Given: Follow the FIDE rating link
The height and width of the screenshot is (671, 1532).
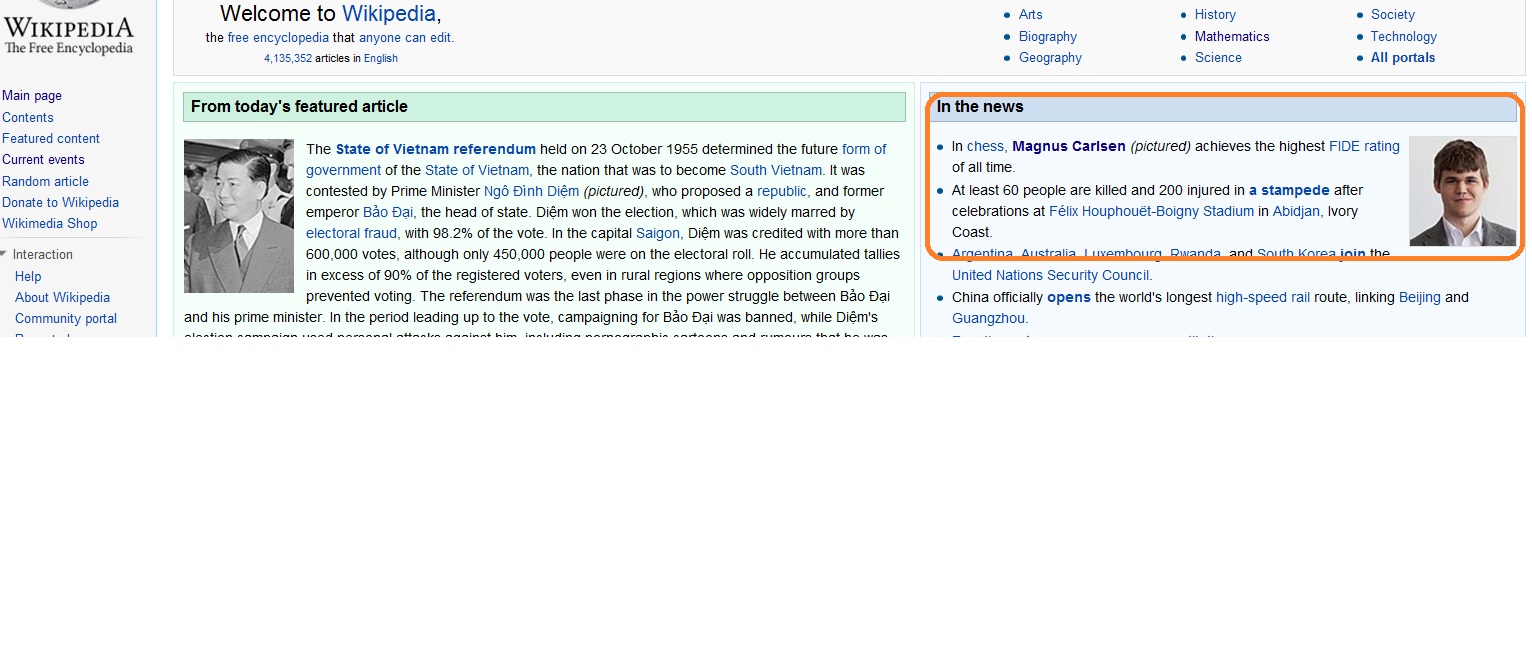Looking at the screenshot, I should pyautogui.click(x=1363, y=146).
